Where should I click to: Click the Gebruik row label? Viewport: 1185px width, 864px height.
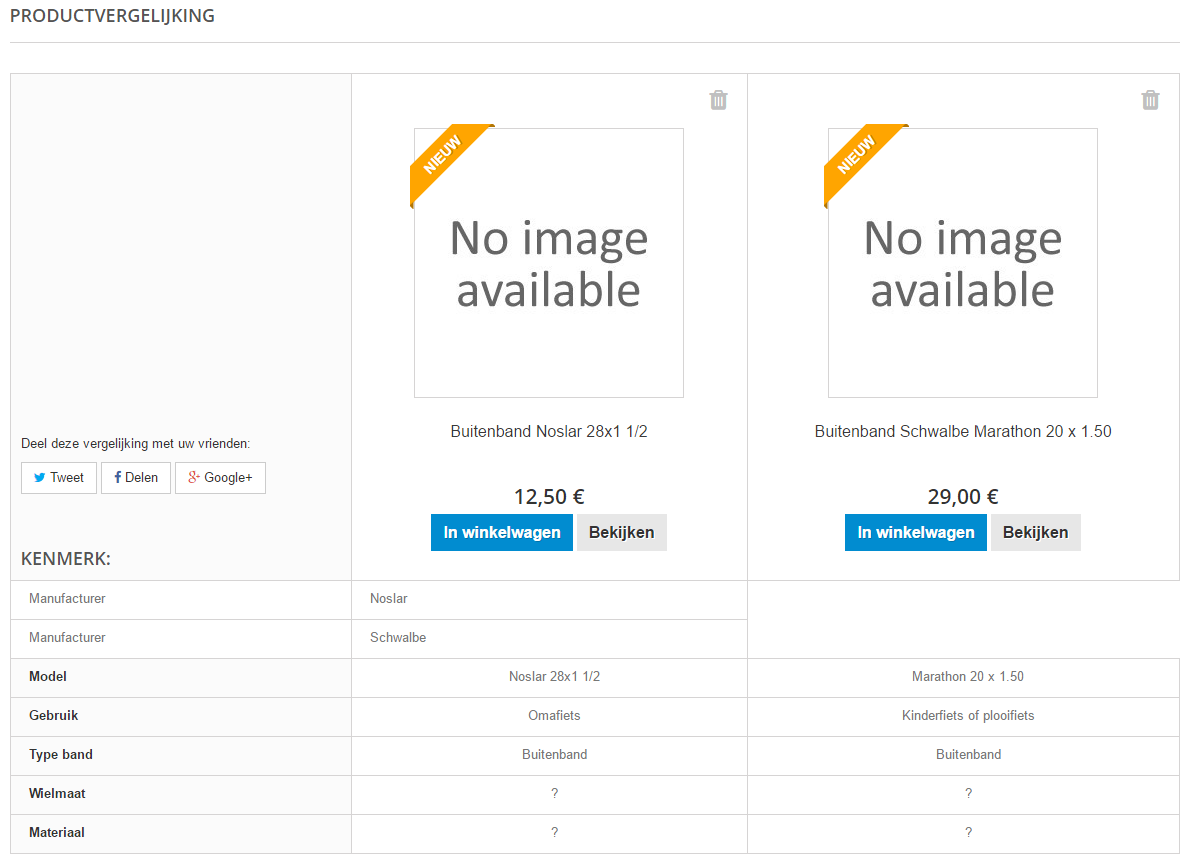pyautogui.click(x=54, y=716)
